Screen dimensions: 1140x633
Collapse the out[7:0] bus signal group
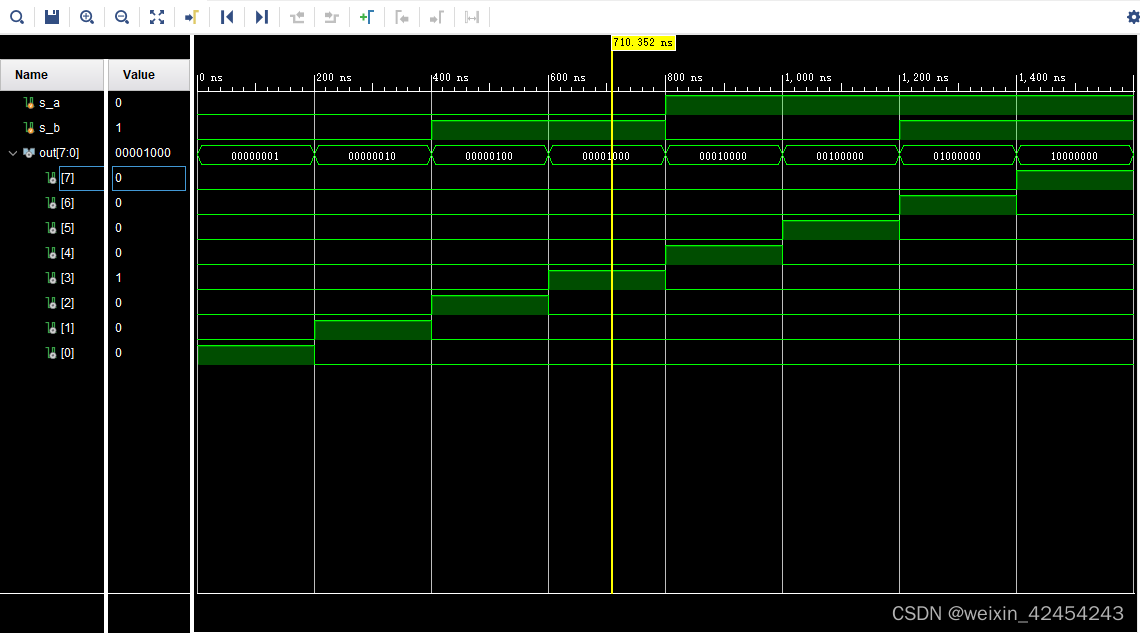tap(12, 153)
